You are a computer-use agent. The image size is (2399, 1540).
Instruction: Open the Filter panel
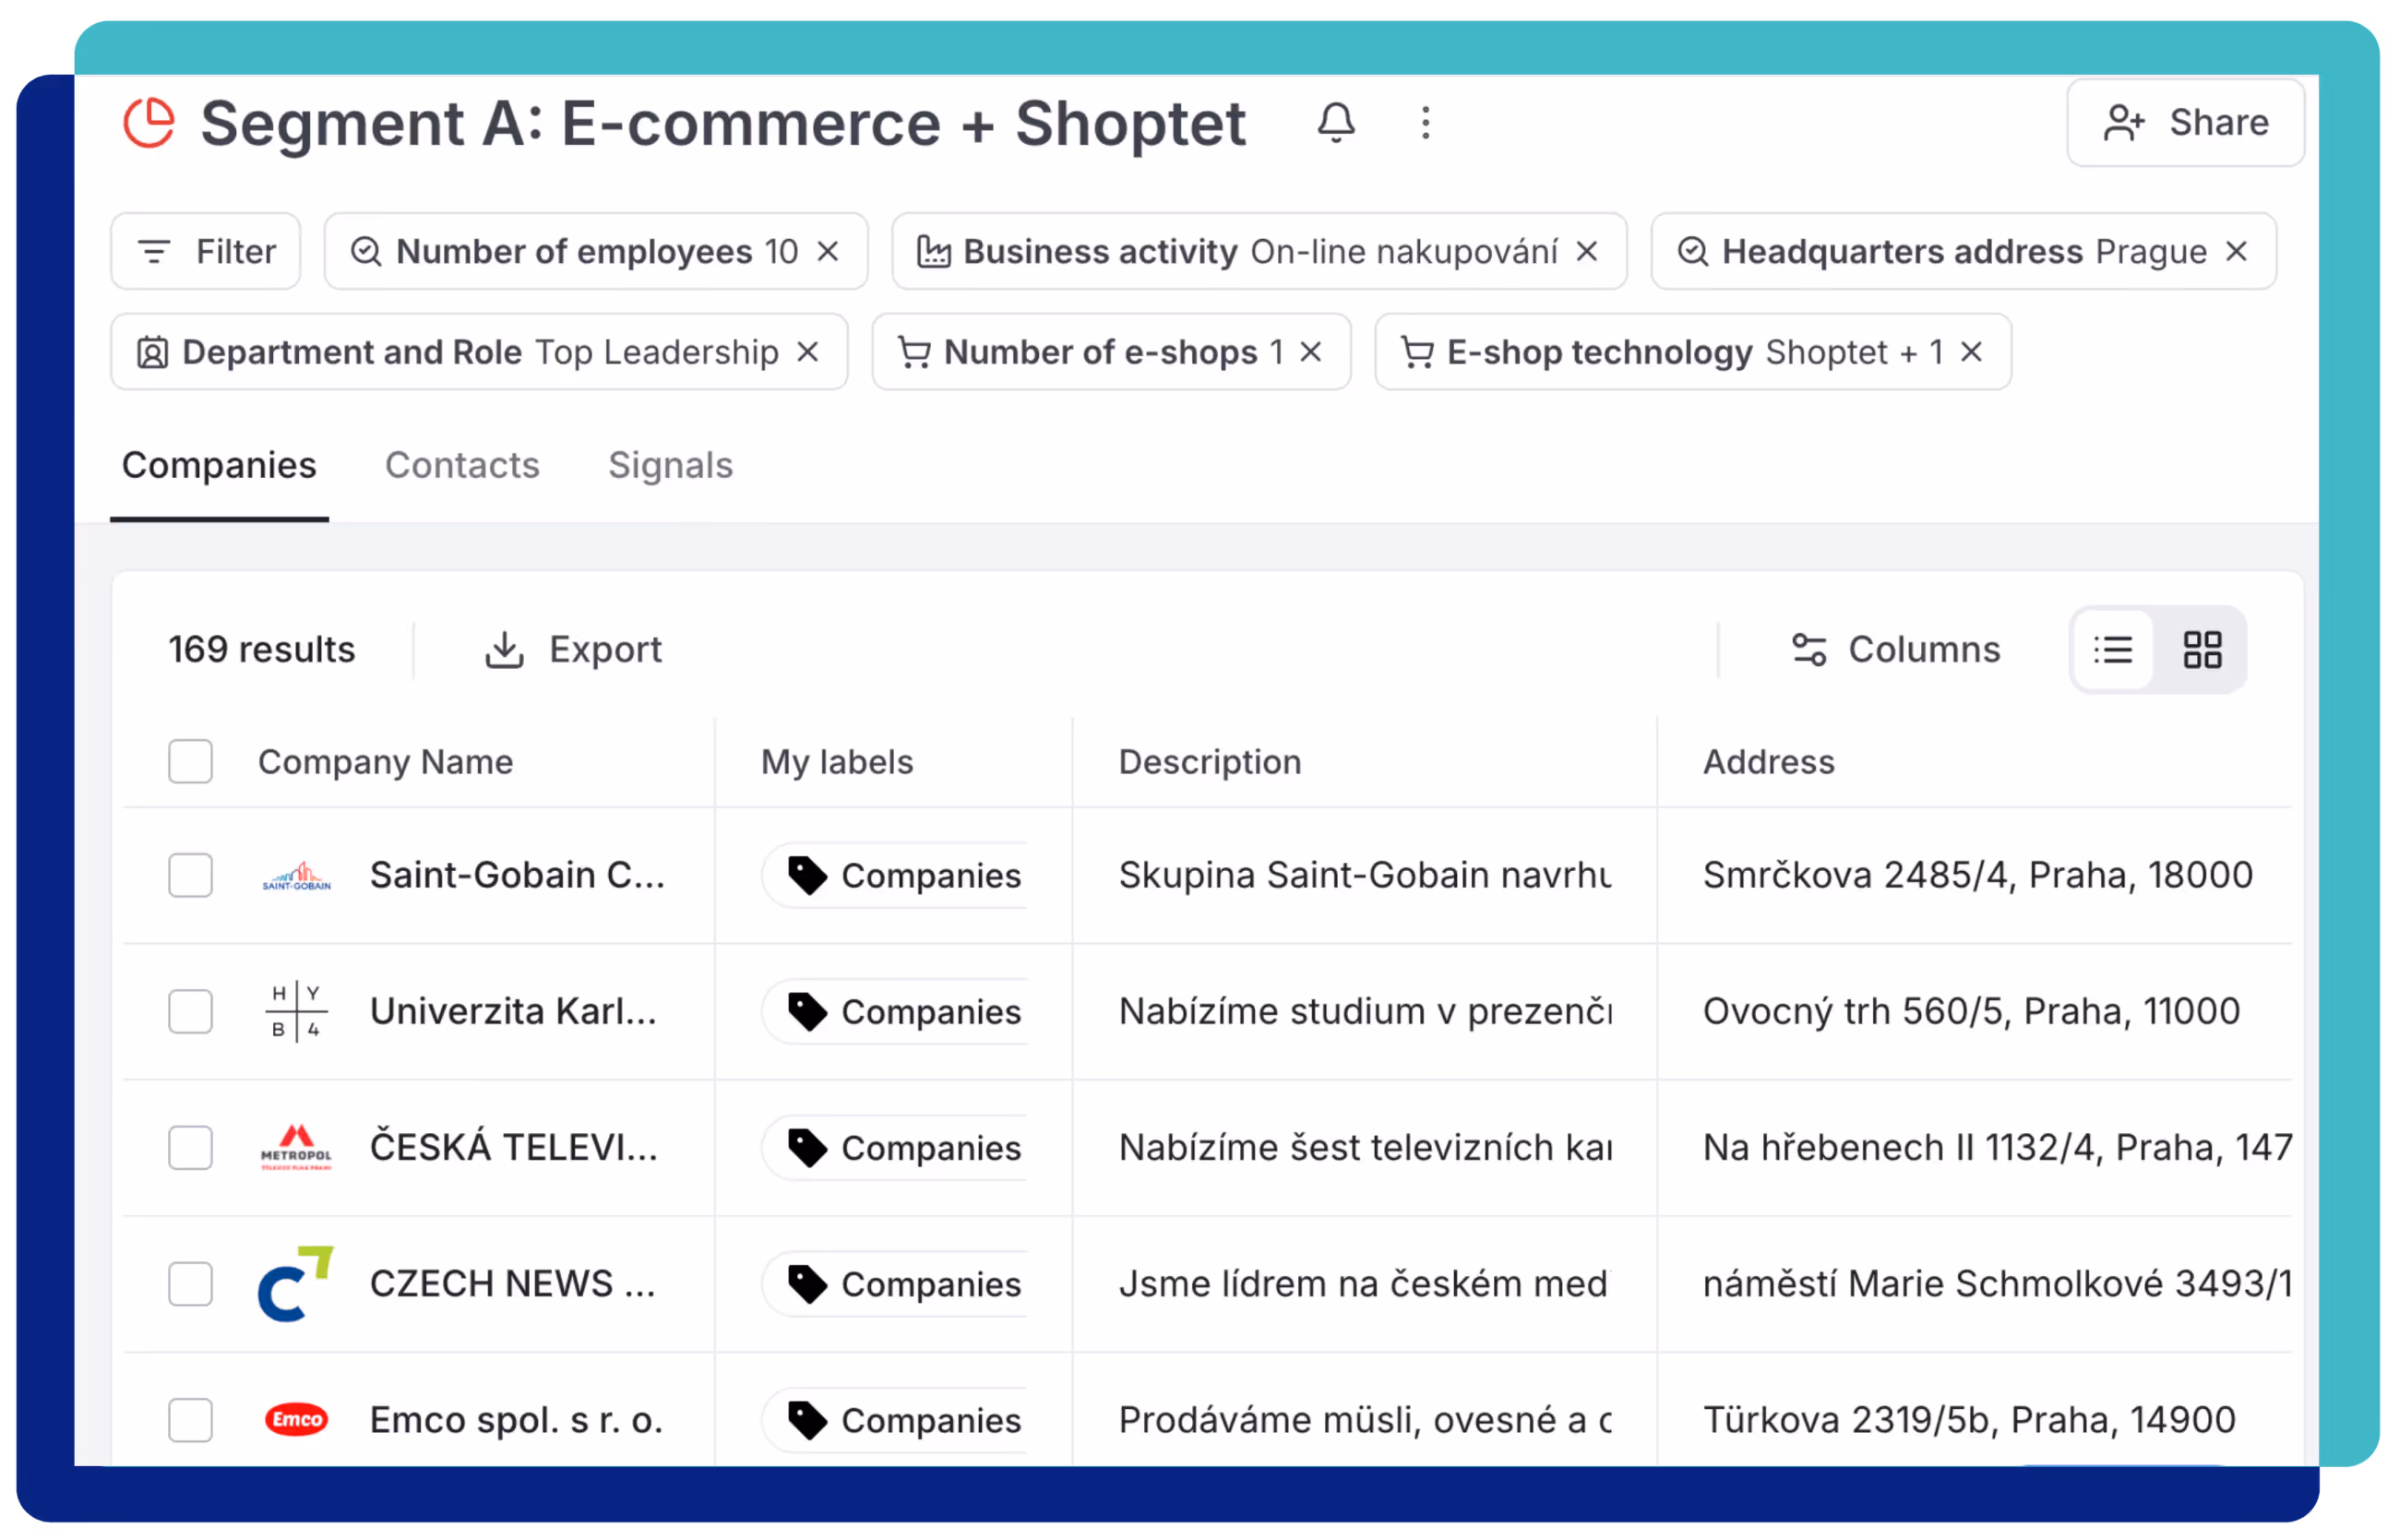(x=206, y=251)
